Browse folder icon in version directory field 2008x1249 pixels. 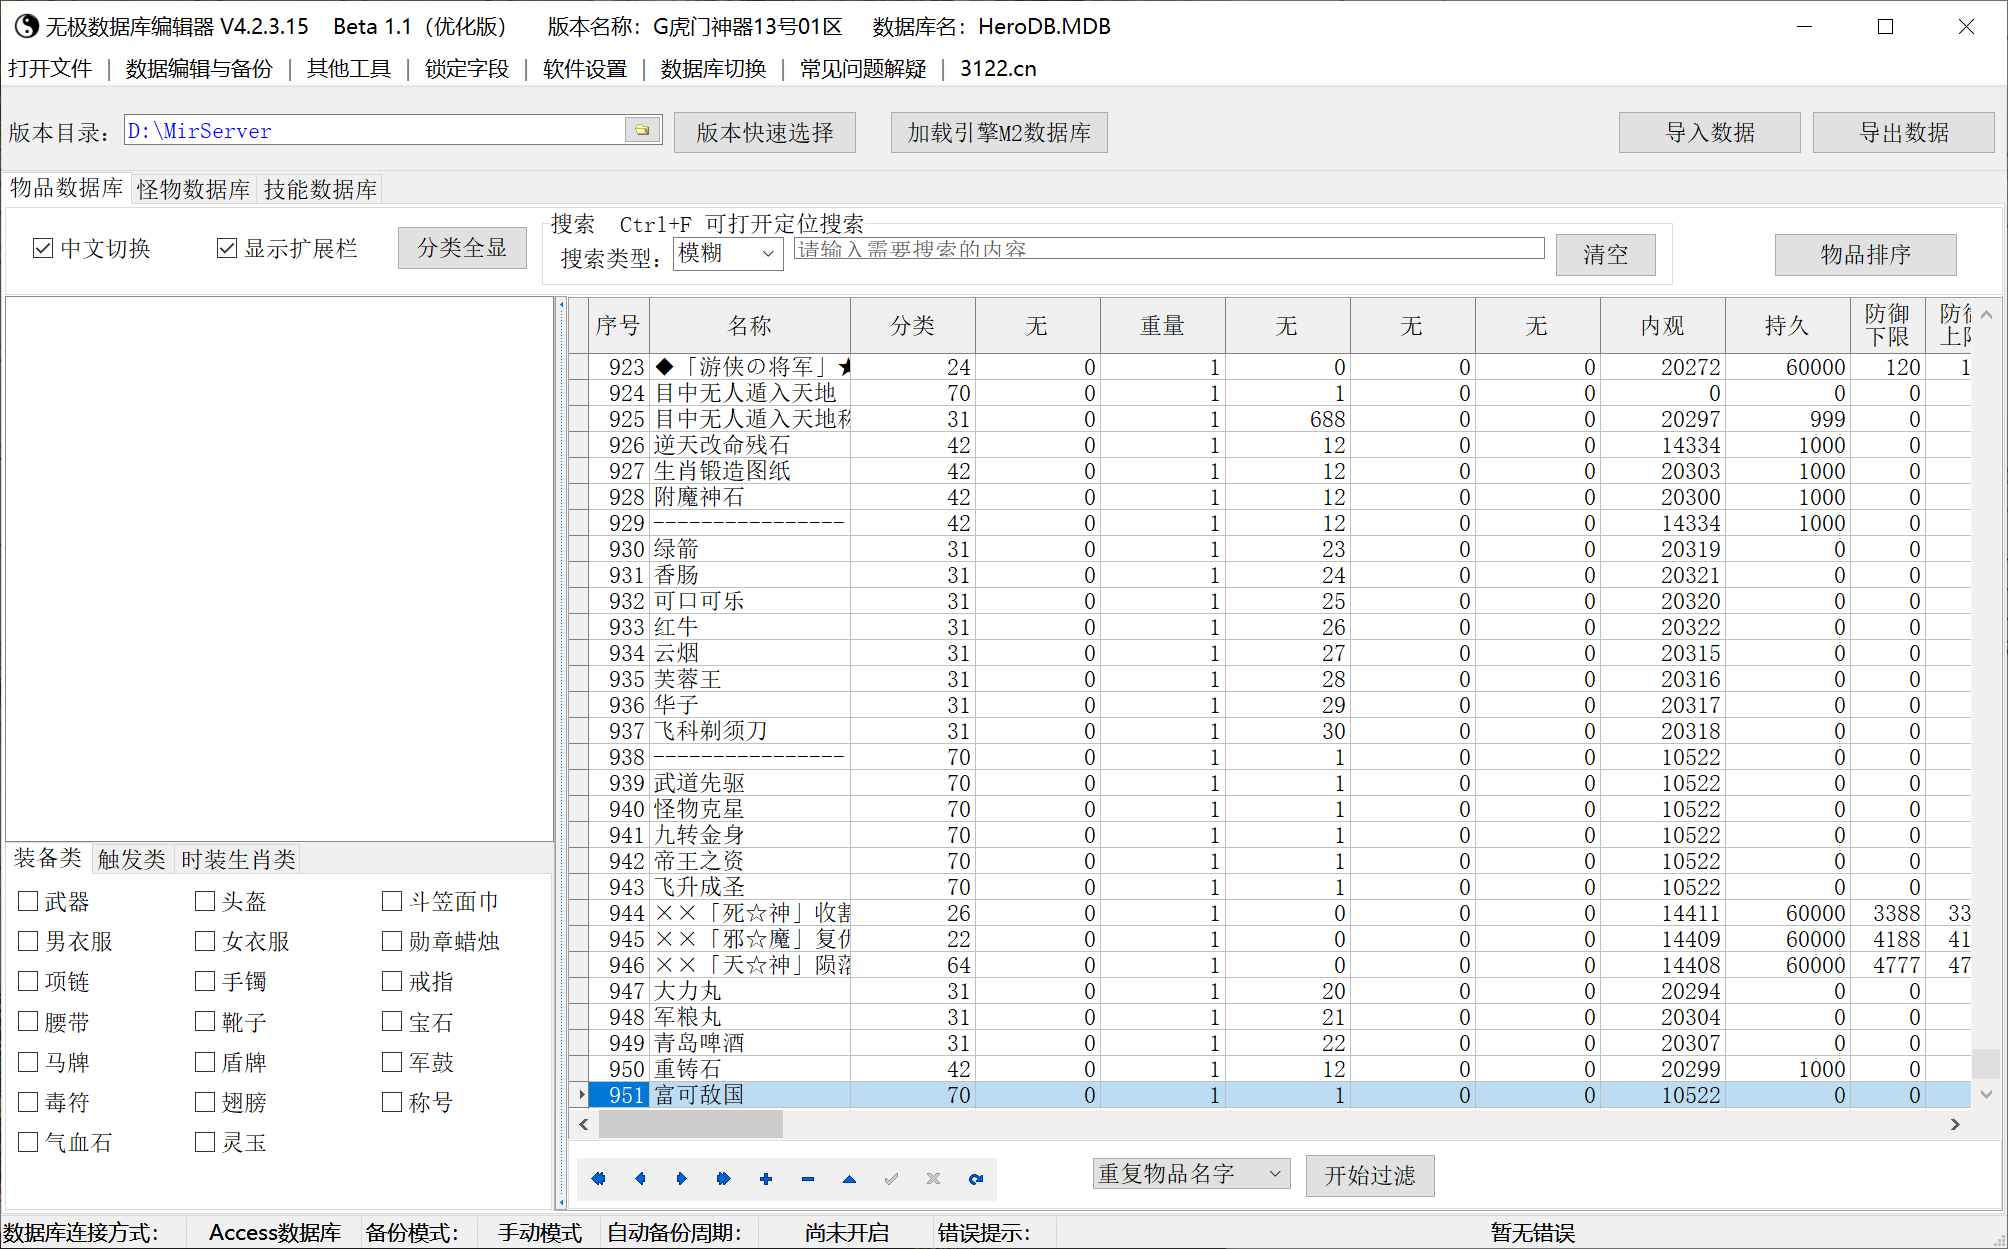642,130
